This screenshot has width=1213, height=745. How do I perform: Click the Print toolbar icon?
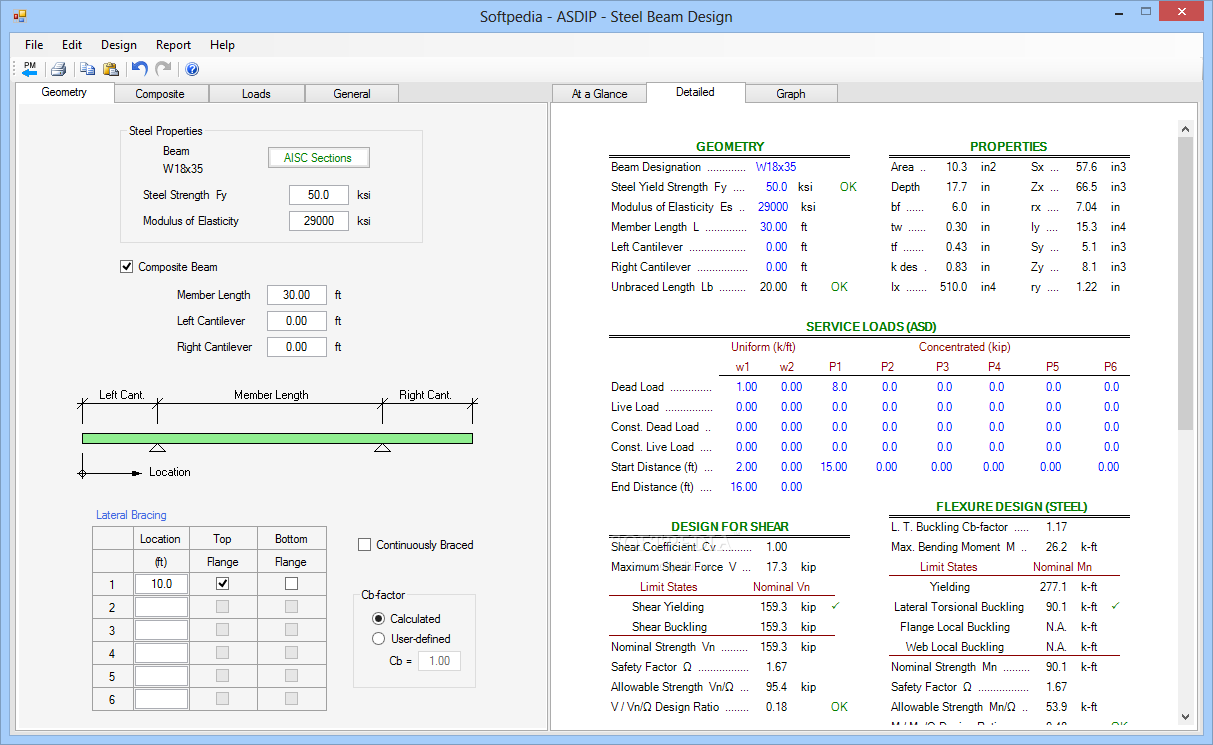tap(59, 69)
